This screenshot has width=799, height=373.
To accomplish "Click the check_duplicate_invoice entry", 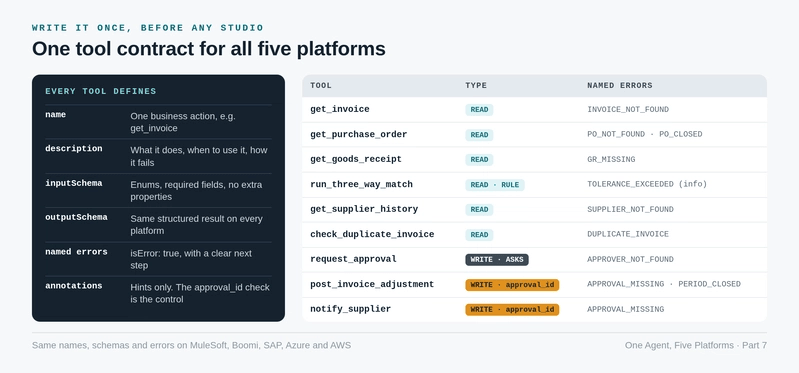I will (x=372, y=234).
